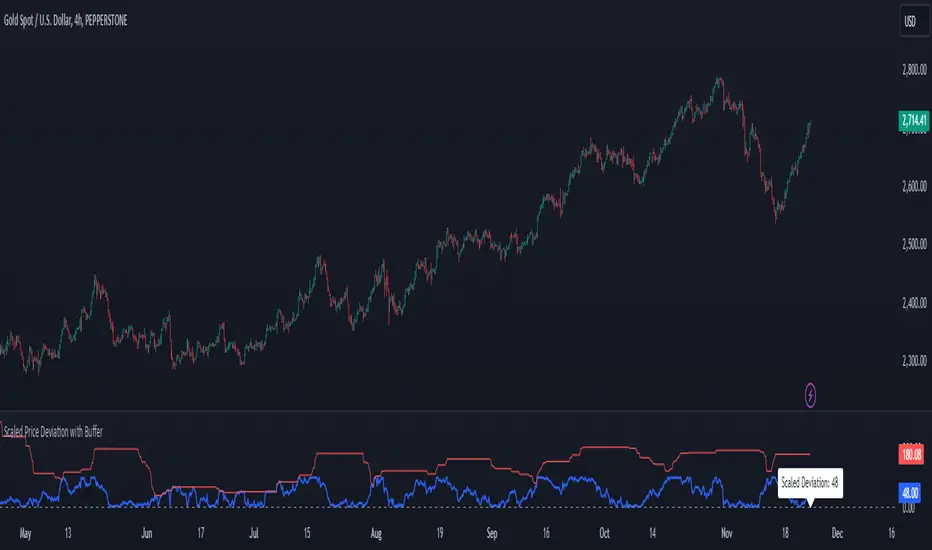Click the purple lightning bolt event icon
The width and height of the screenshot is (932, 550).
[x=810, y=395]
